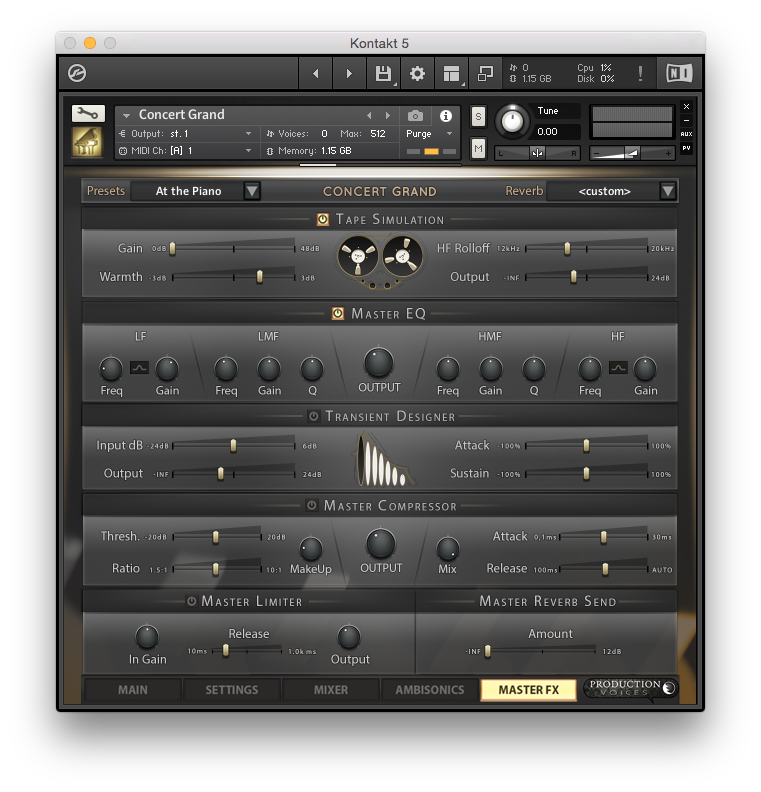761x792 pixels.
Task: Click the HF Rolloff slider handle
Action: (567, 249)
